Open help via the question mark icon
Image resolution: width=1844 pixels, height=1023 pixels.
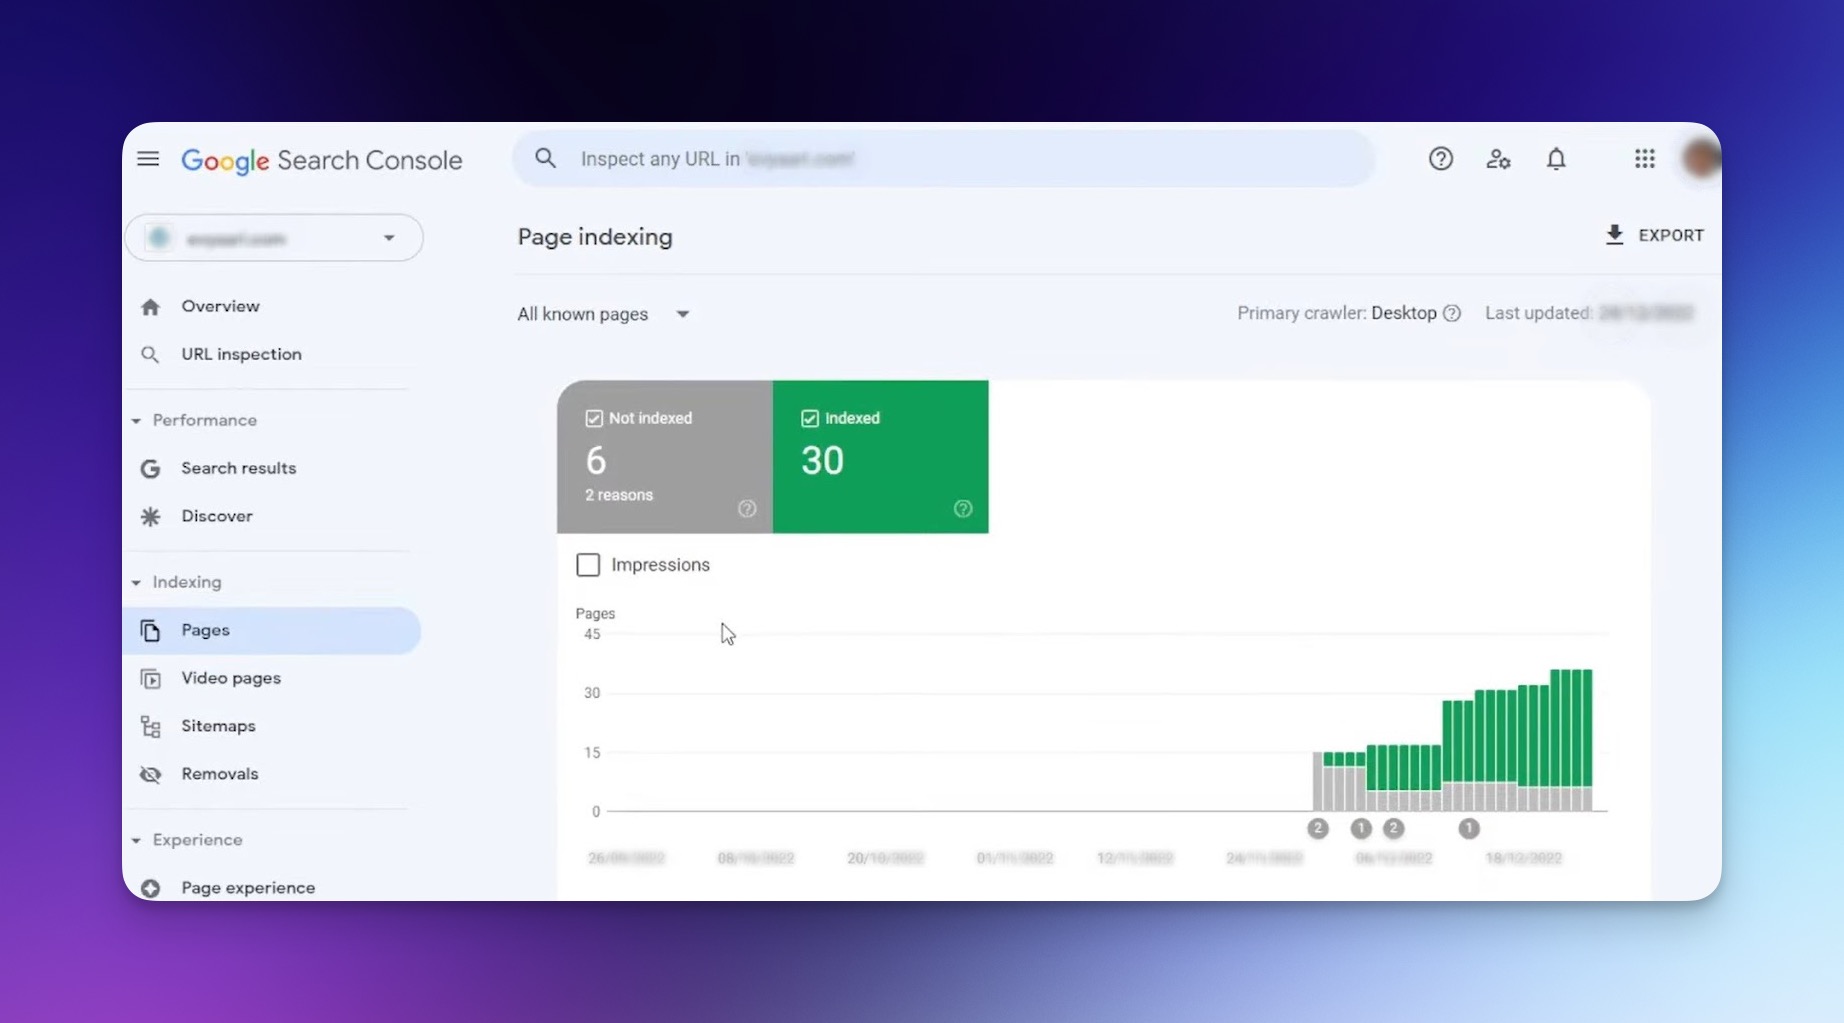1440,158
